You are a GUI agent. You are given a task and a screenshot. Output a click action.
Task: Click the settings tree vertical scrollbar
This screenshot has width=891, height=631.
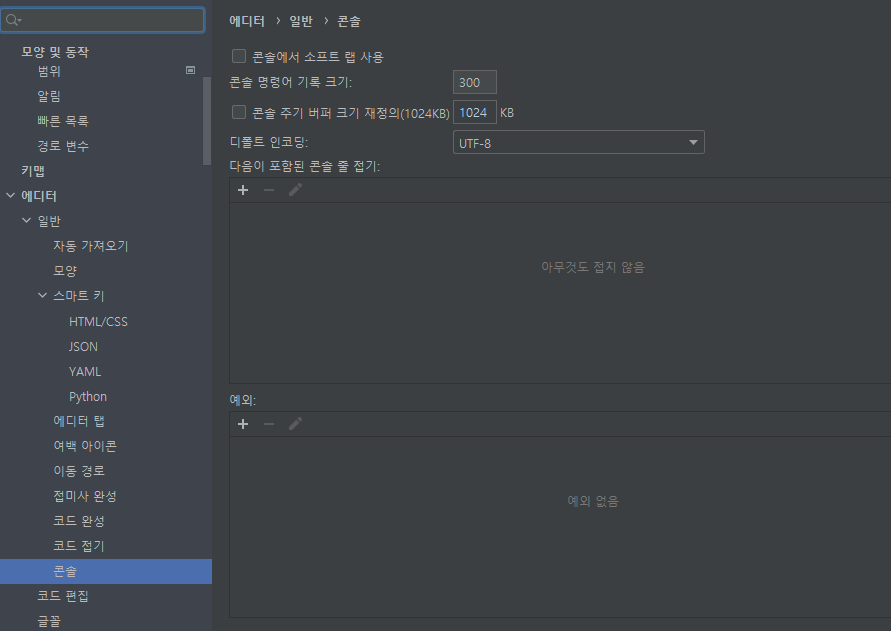point(207,121)
